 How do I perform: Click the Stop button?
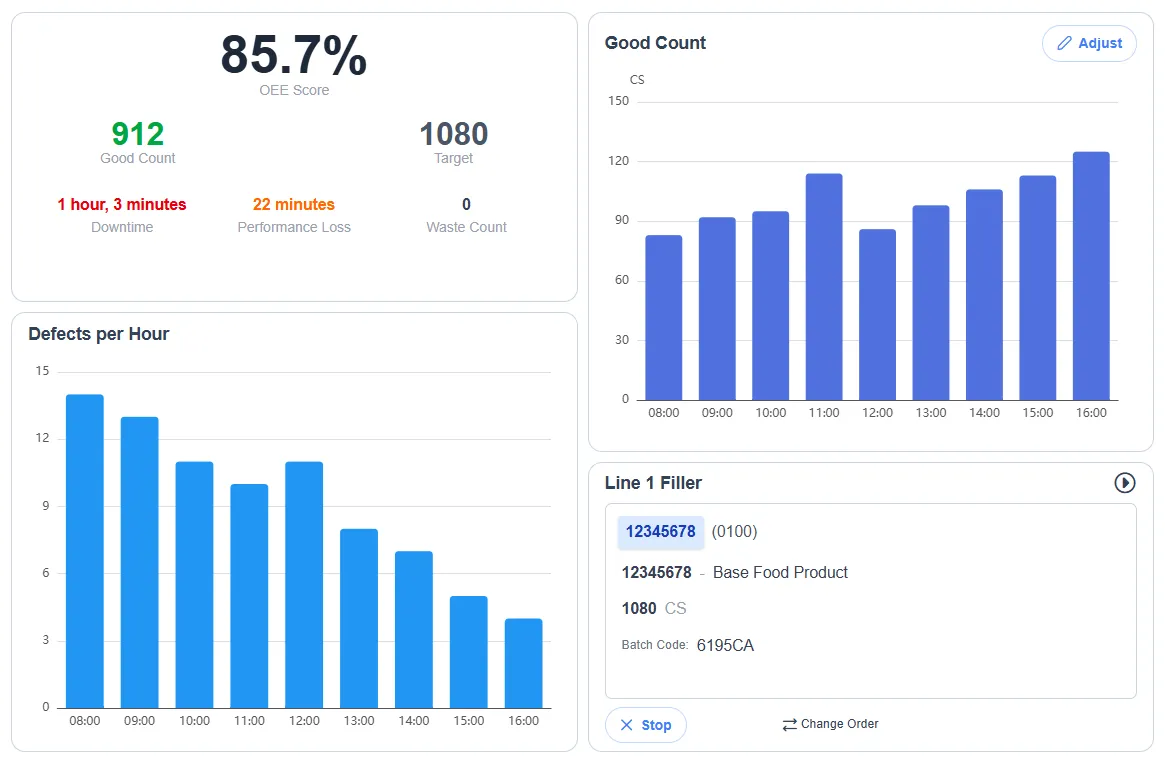click(x=645, y=725)
